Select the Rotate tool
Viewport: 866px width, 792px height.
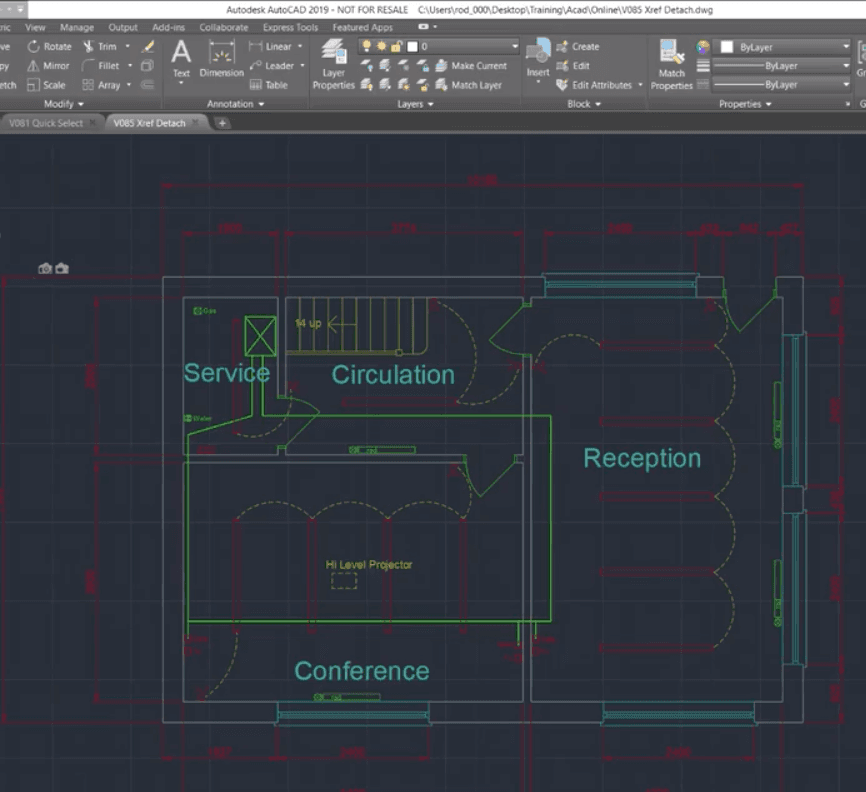coord(50,47)
